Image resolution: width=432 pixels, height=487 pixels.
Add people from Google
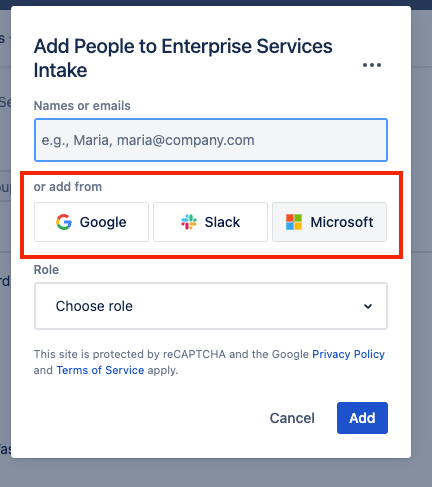tap(91, 222)
